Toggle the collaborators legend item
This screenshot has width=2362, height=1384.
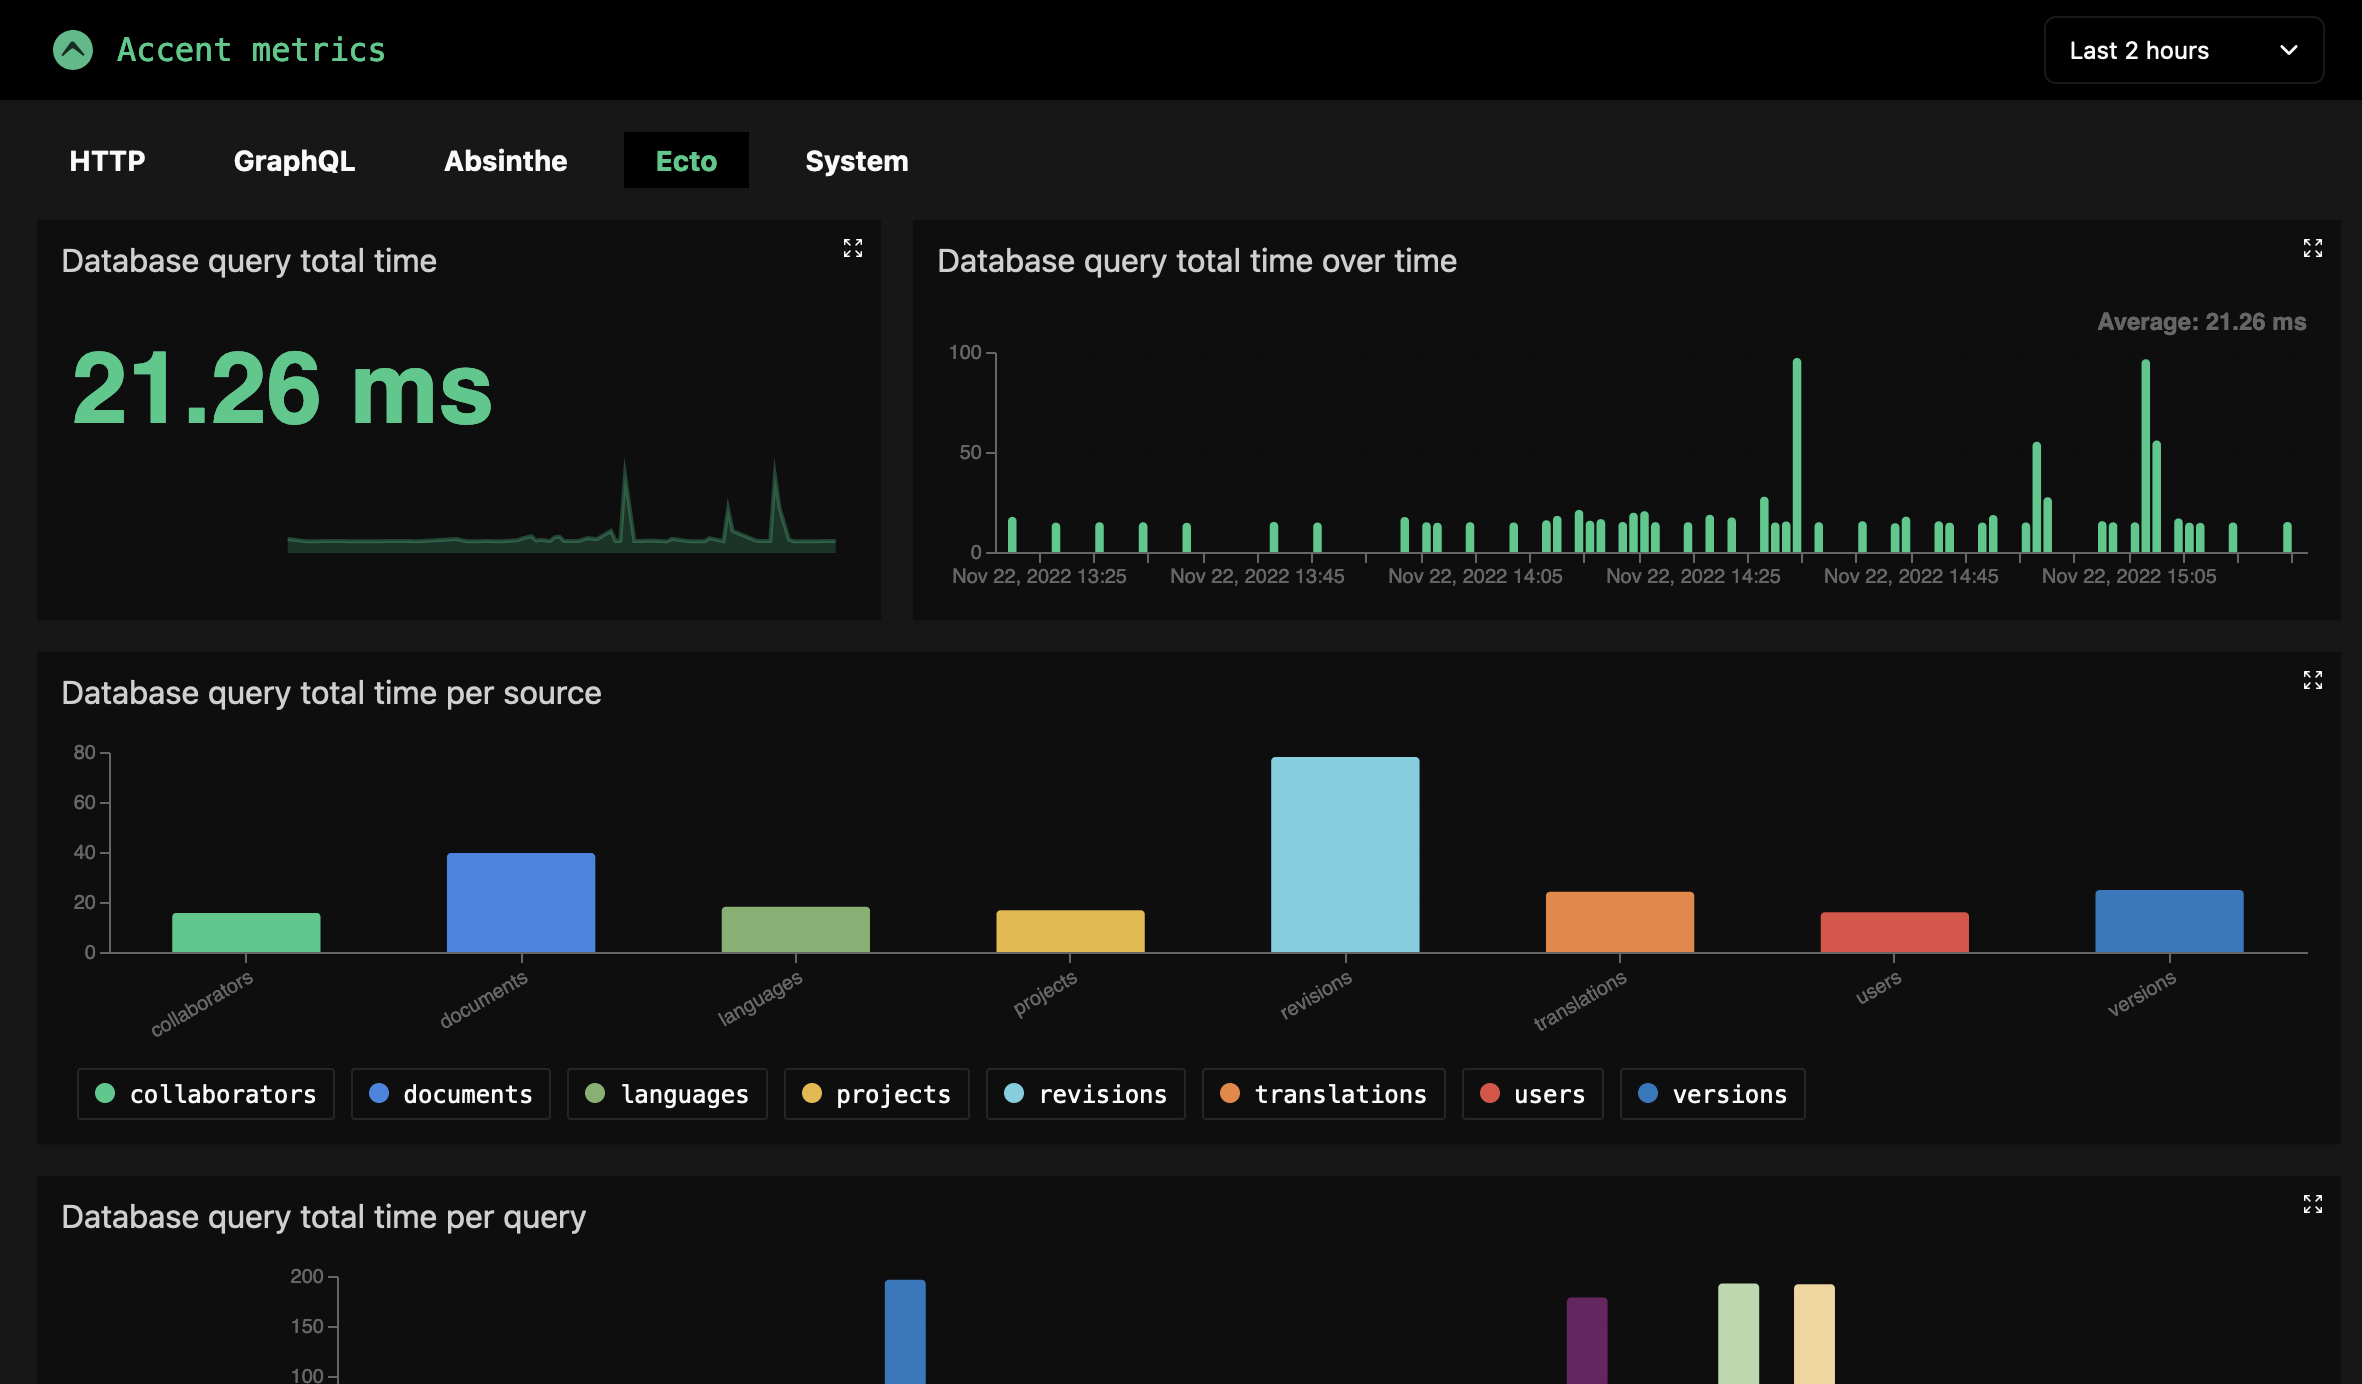tap(205, 1094)
